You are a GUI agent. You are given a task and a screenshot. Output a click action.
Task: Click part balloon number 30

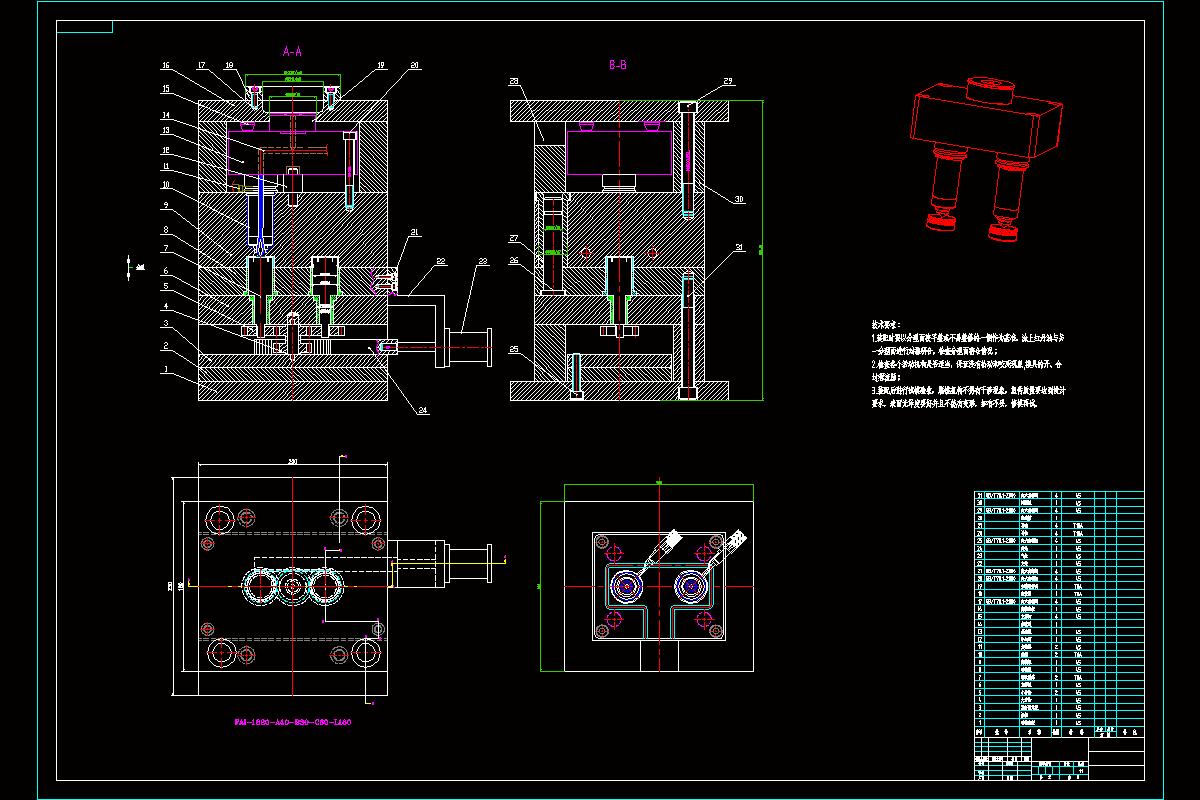739,199
